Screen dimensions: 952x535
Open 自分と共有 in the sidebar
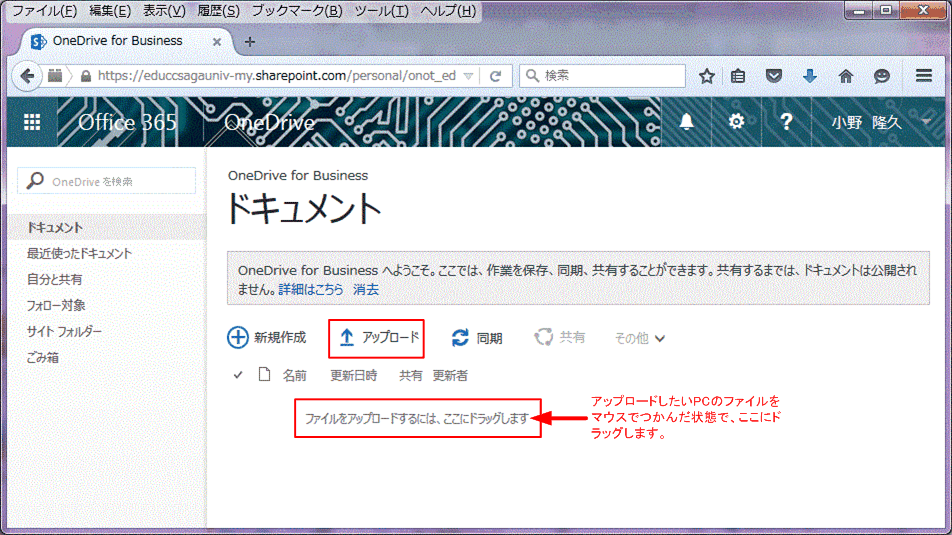tap(54, 279)
